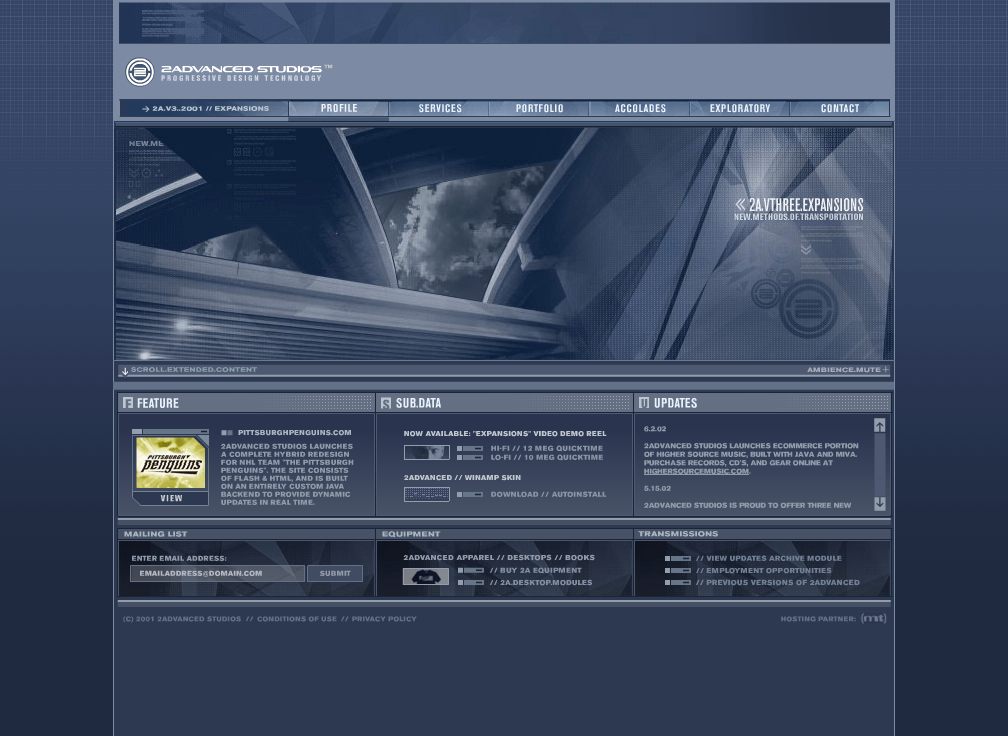This screenshot has height=736, width=1008.
Task: Click the 2Advanced Studios circular logo icon
Action: (x=140, y=72)
